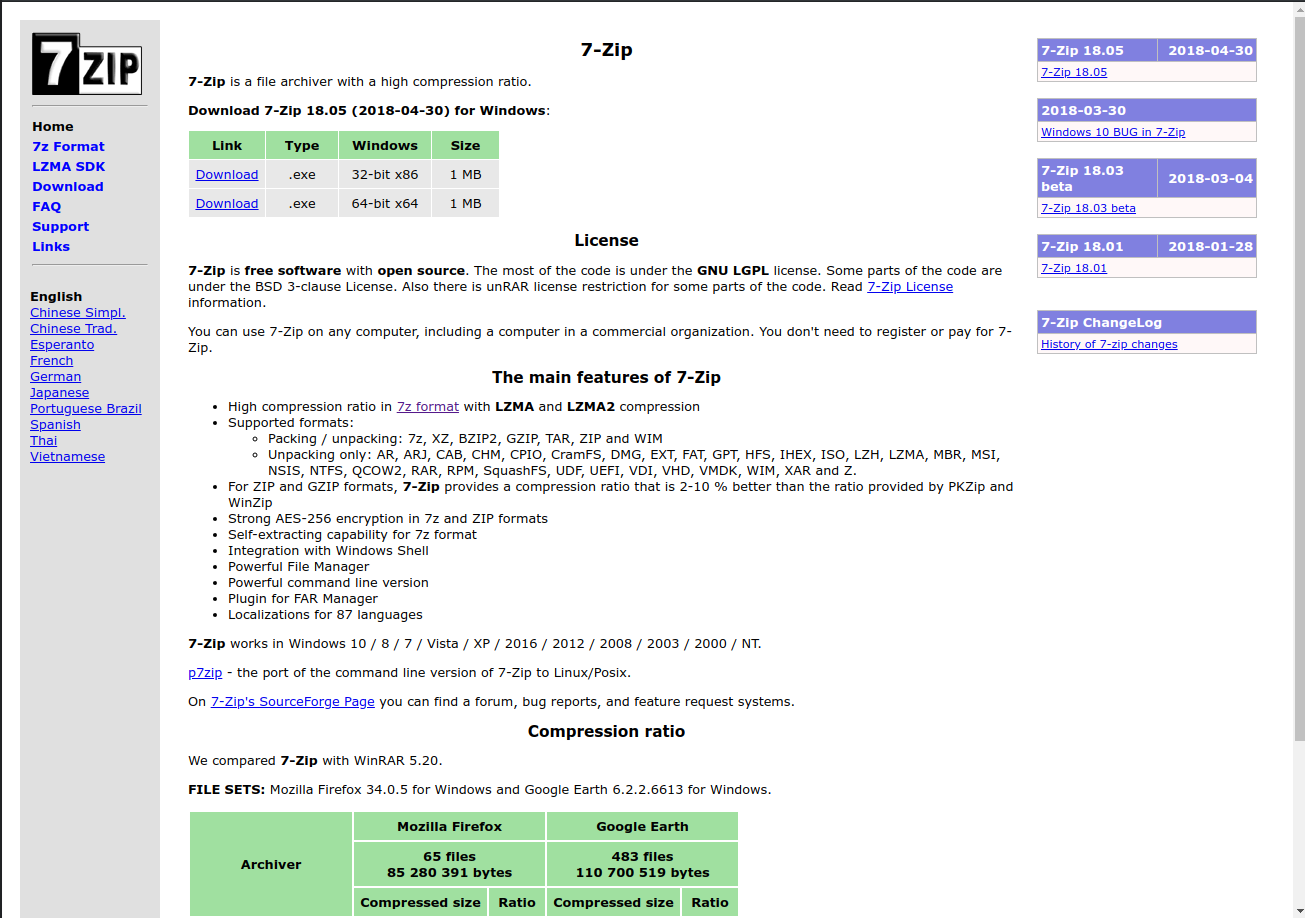Switch language to Esperanto

(x=62, y=345)
